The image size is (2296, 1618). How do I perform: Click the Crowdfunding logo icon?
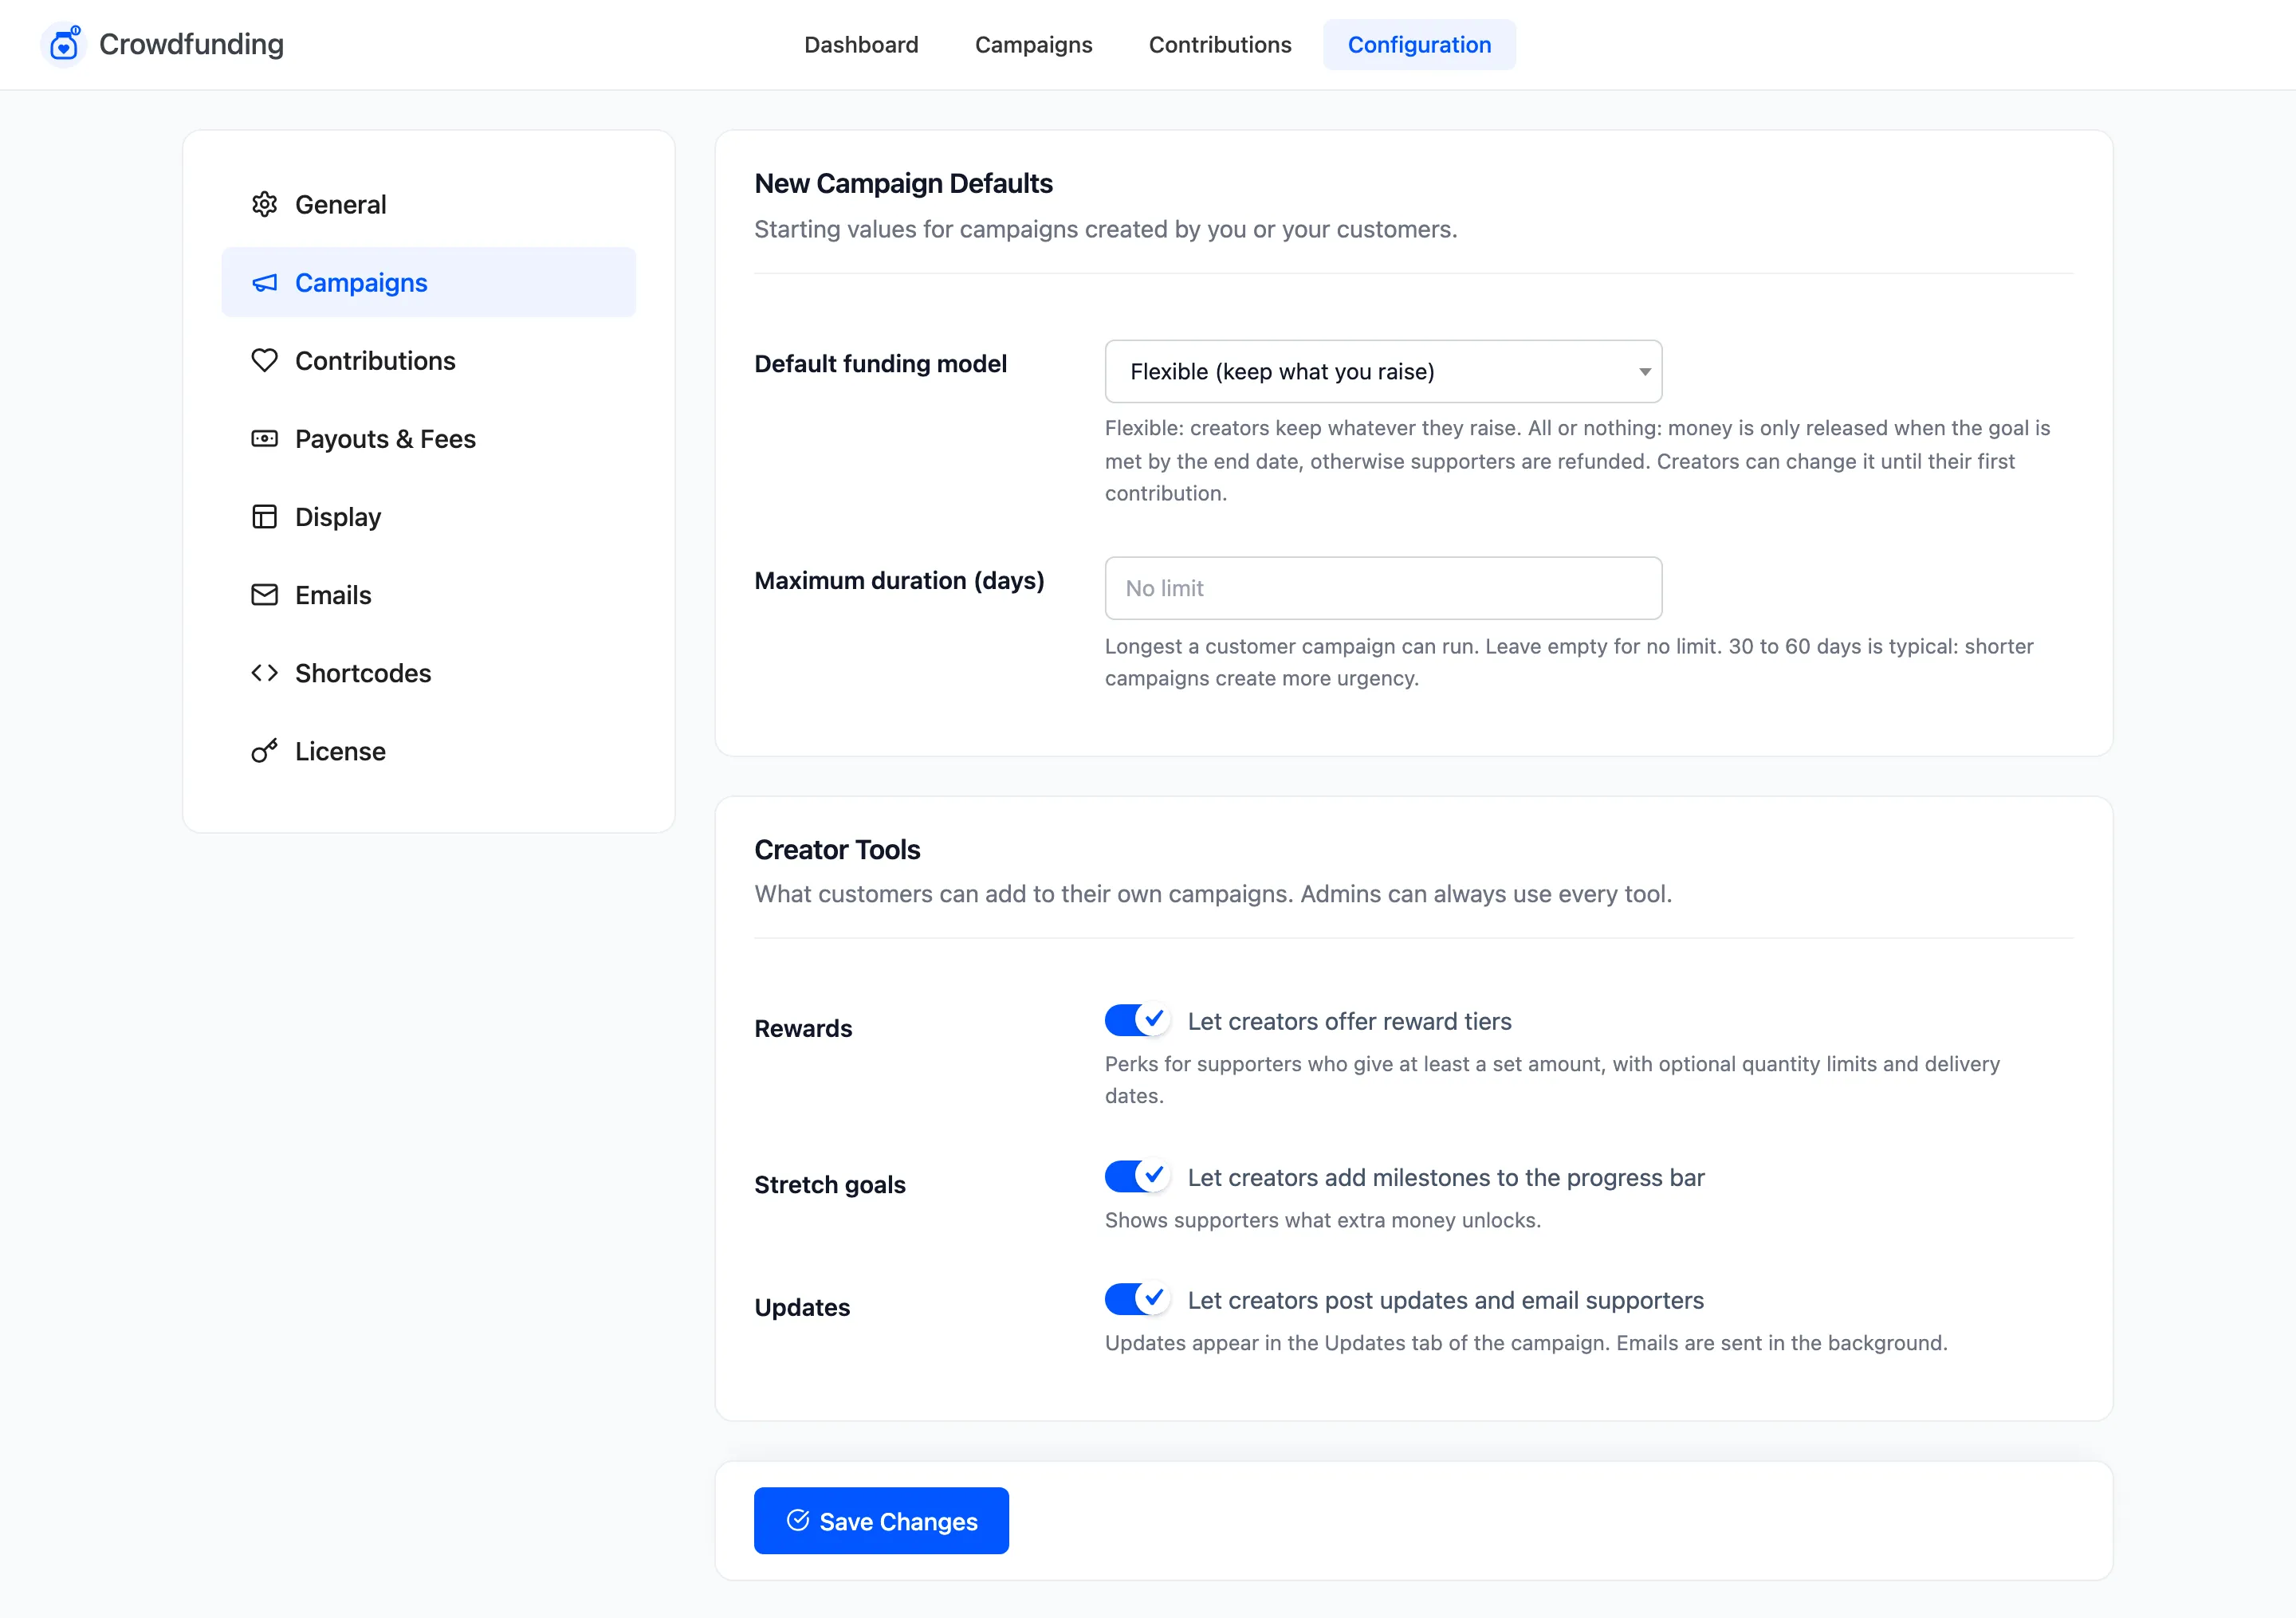click(x=64, y=44)
